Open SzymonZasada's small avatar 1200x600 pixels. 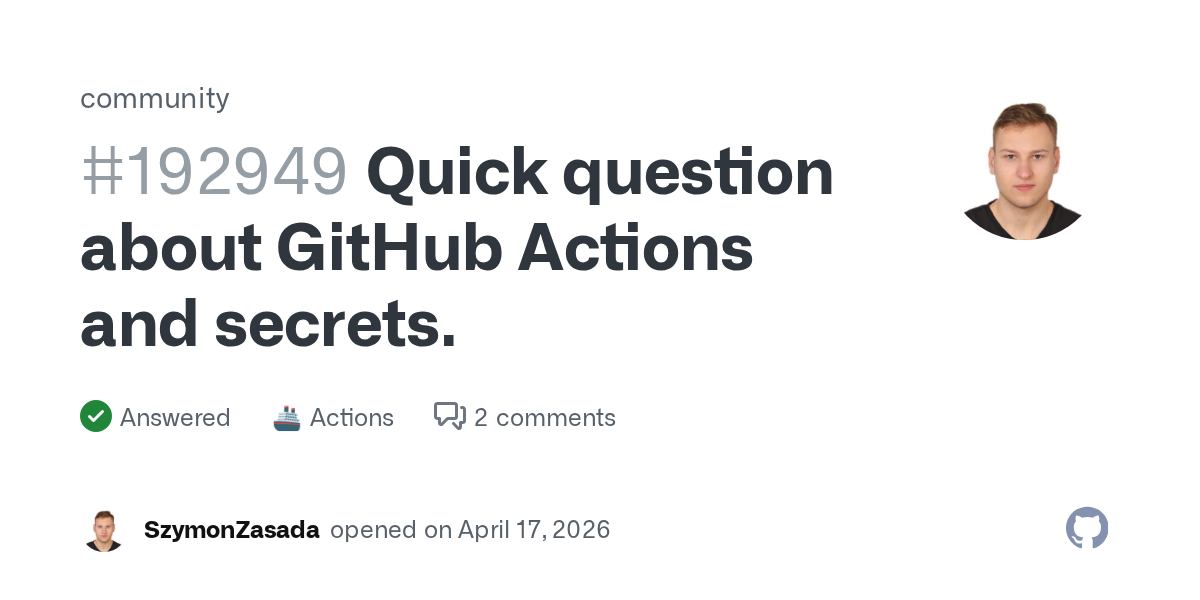(104, 530)
